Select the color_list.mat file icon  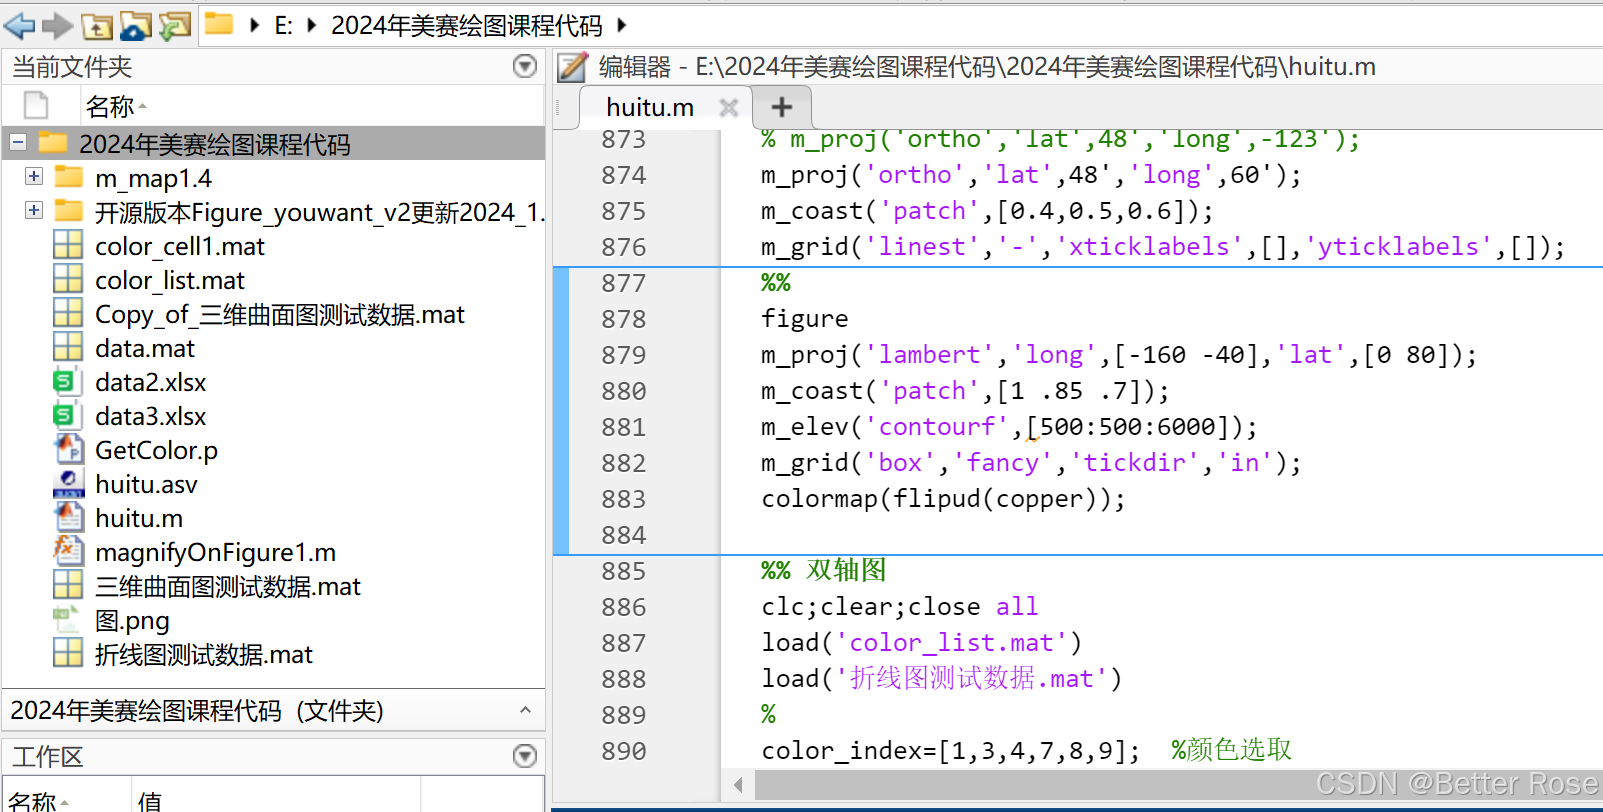tap(68, 279)
